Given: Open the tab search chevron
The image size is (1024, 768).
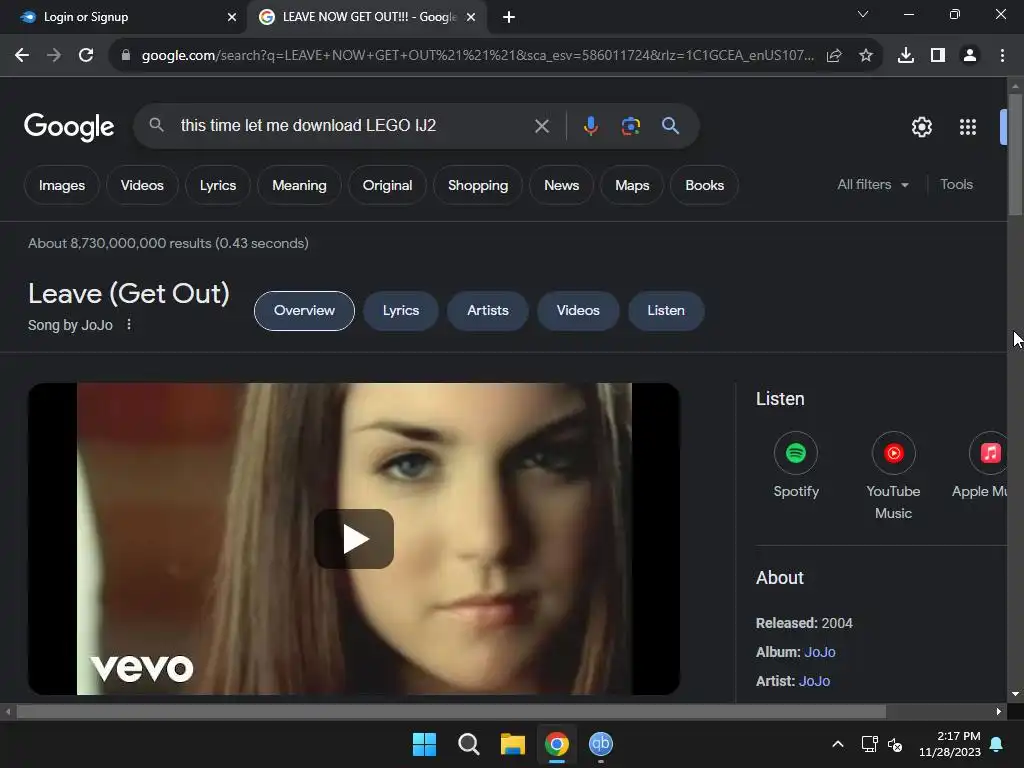Looking at the screenshot, I should [x=863, y=14].
